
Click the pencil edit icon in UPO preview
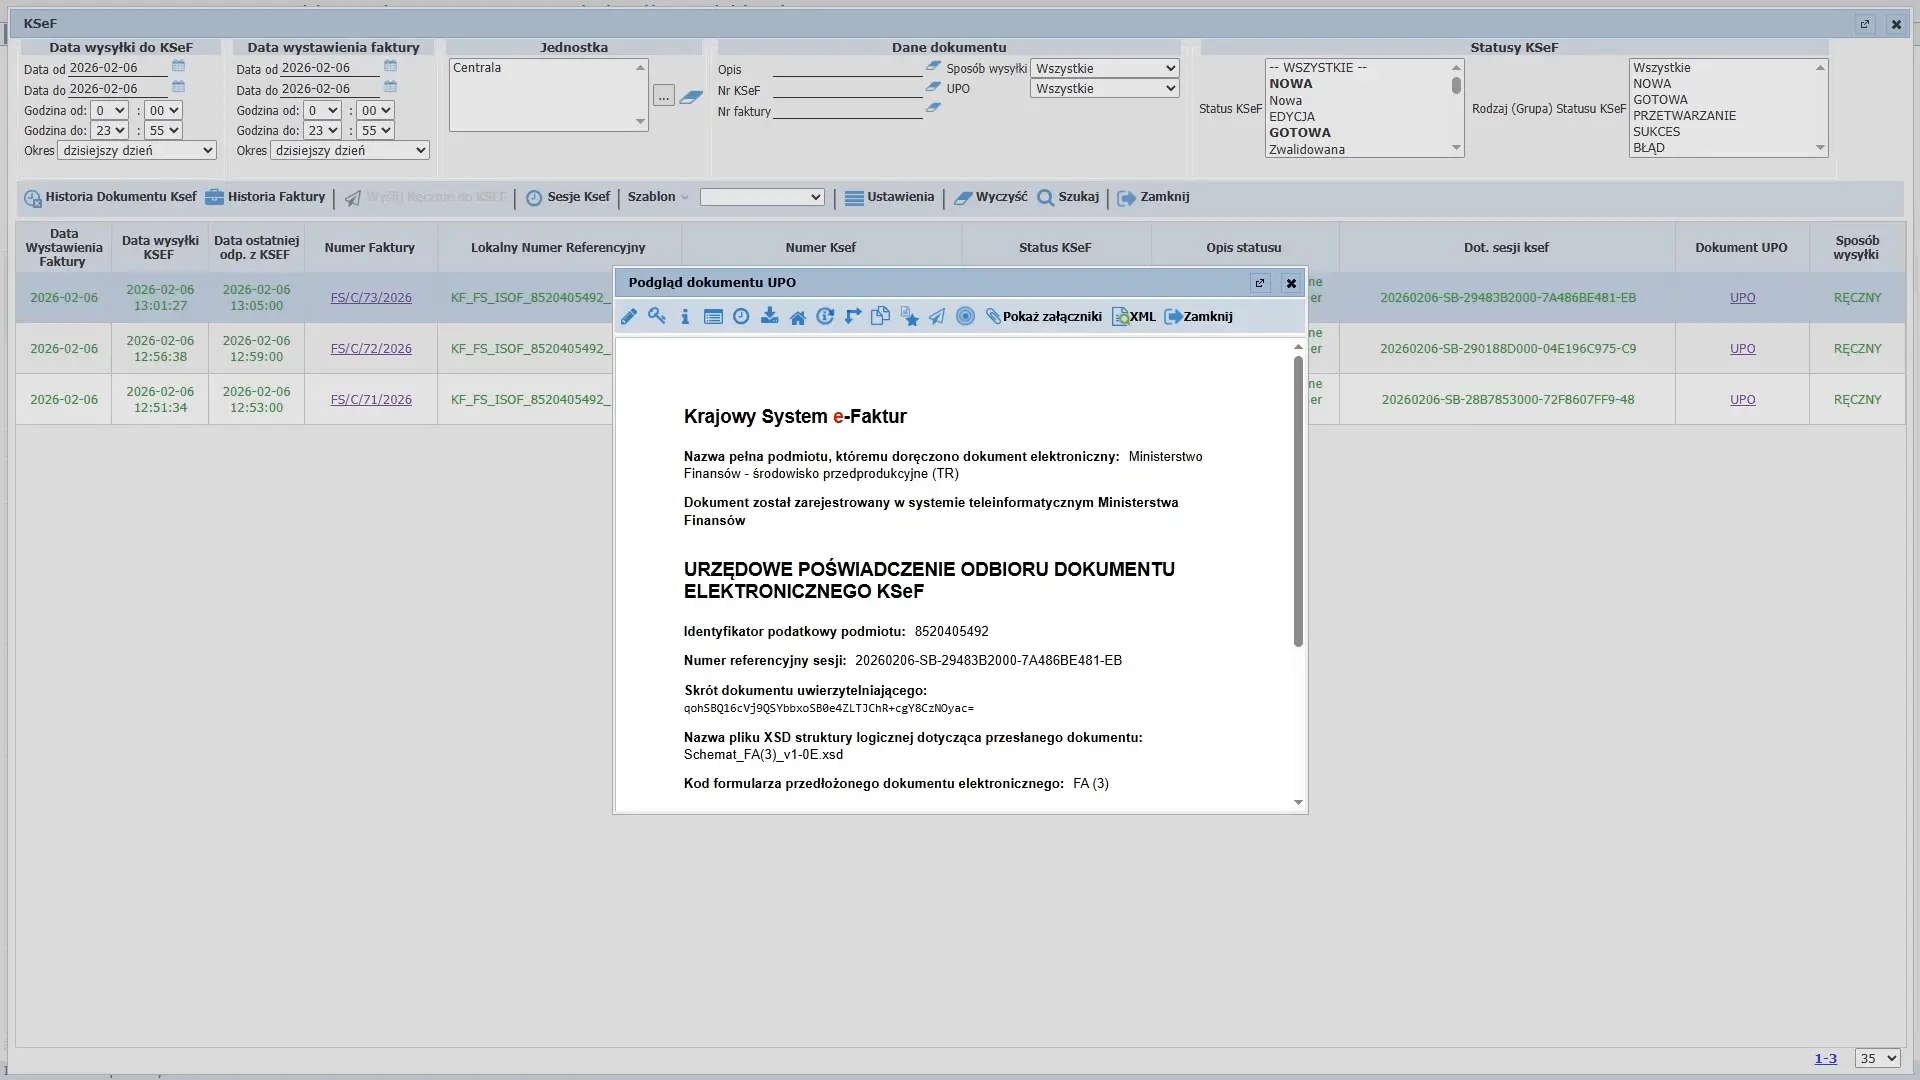(629, 317)
